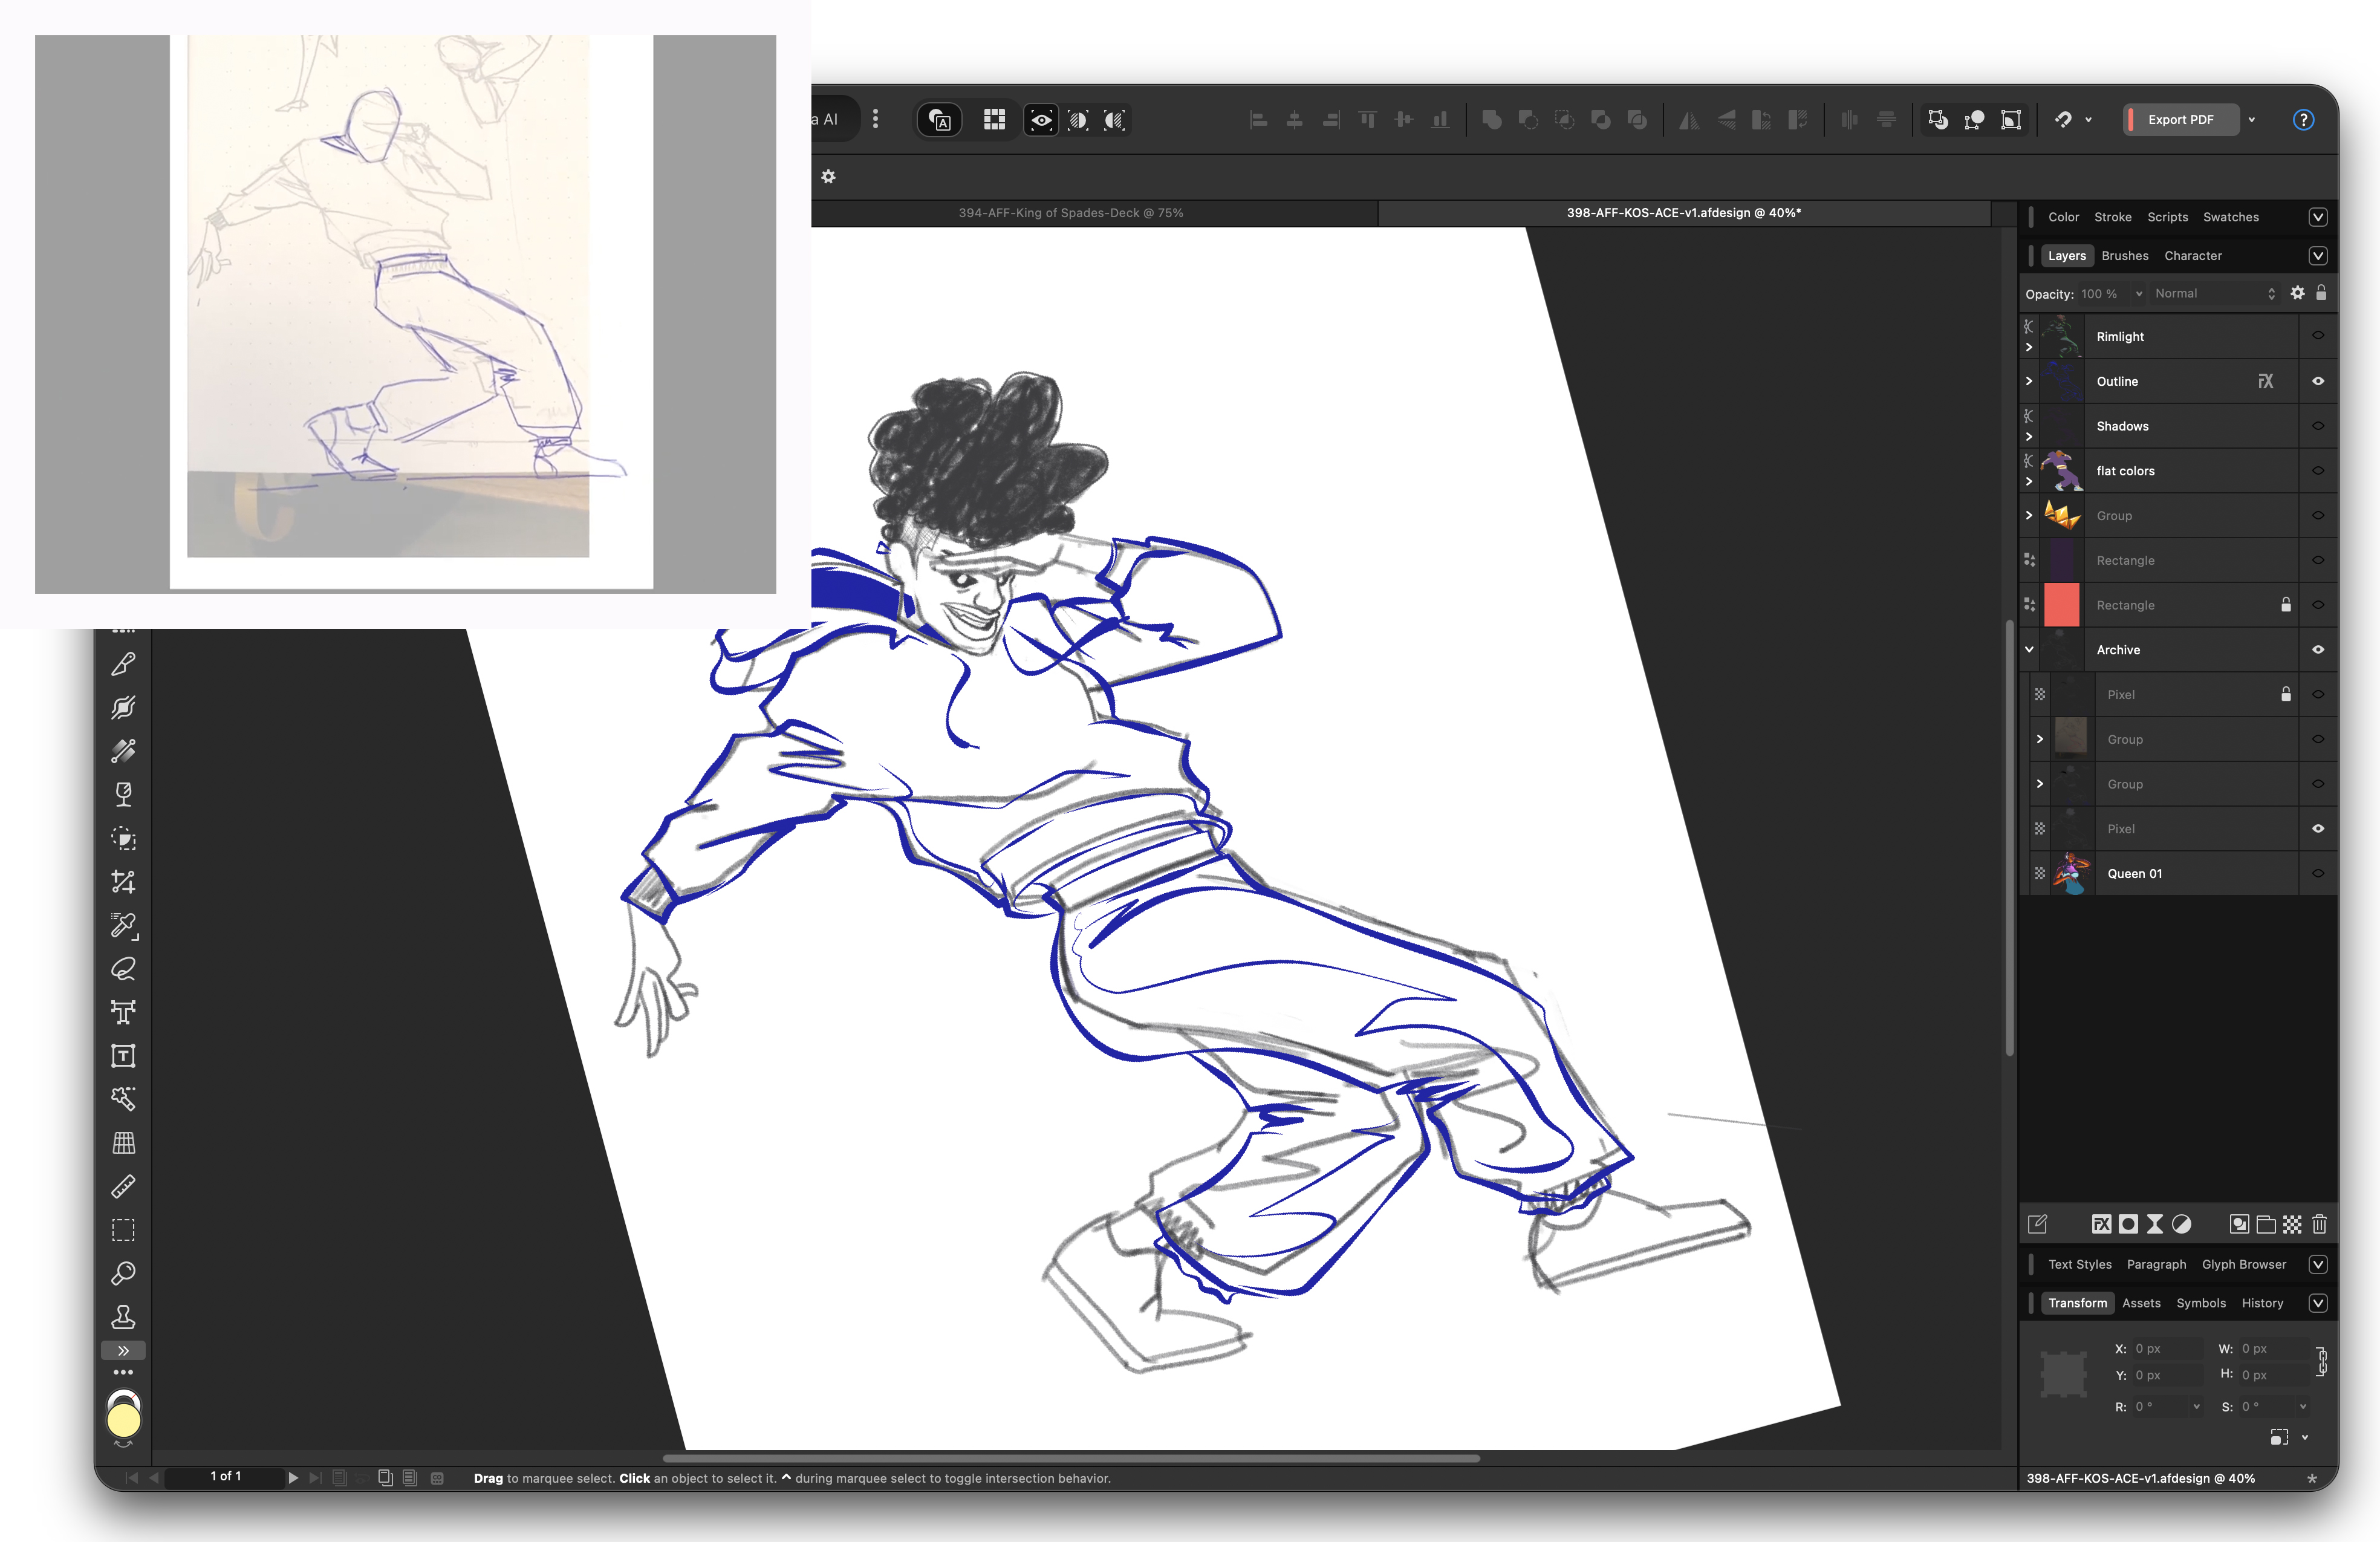Switch to the History tab

pyautogui.click(x=2262, y=1303)
